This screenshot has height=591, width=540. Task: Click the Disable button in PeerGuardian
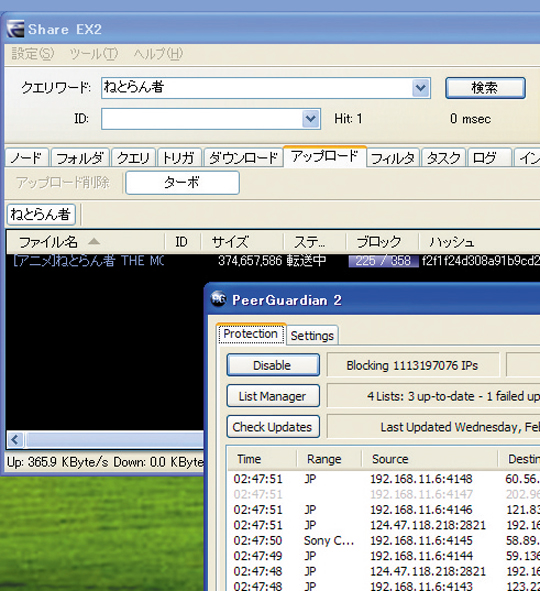pyautogui.click(x=273, y=365)
